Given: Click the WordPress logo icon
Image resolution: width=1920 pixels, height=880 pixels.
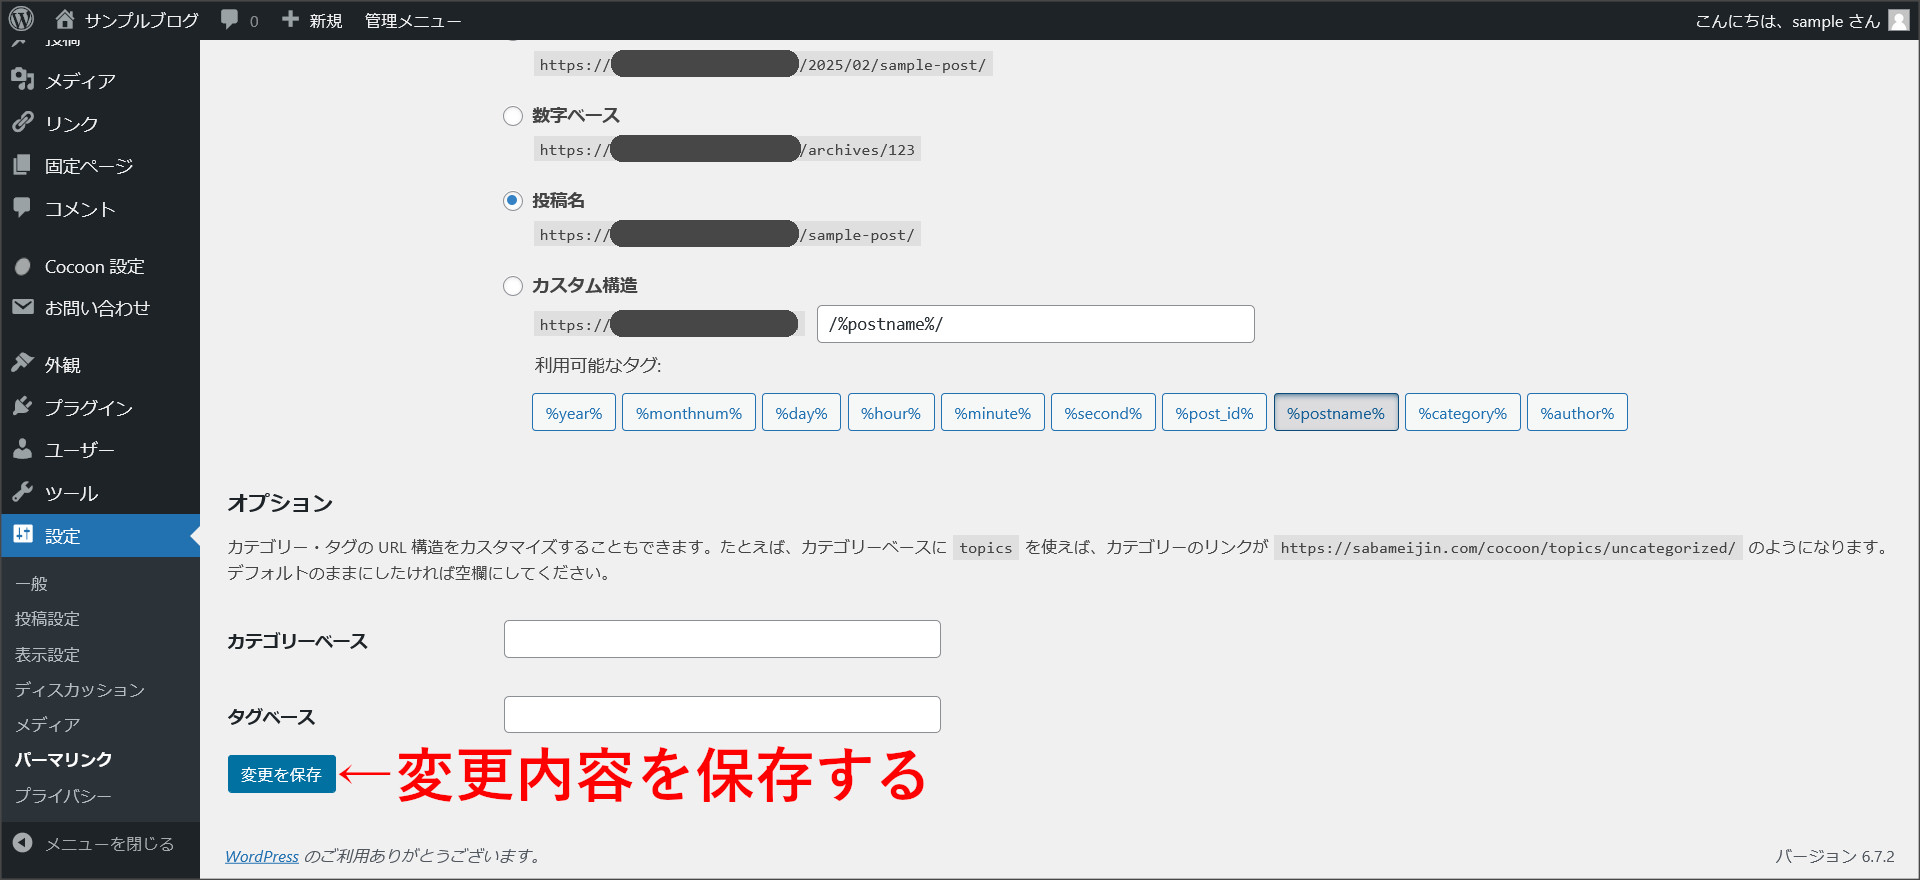Looking at the screenshot, I should (21, 19).
